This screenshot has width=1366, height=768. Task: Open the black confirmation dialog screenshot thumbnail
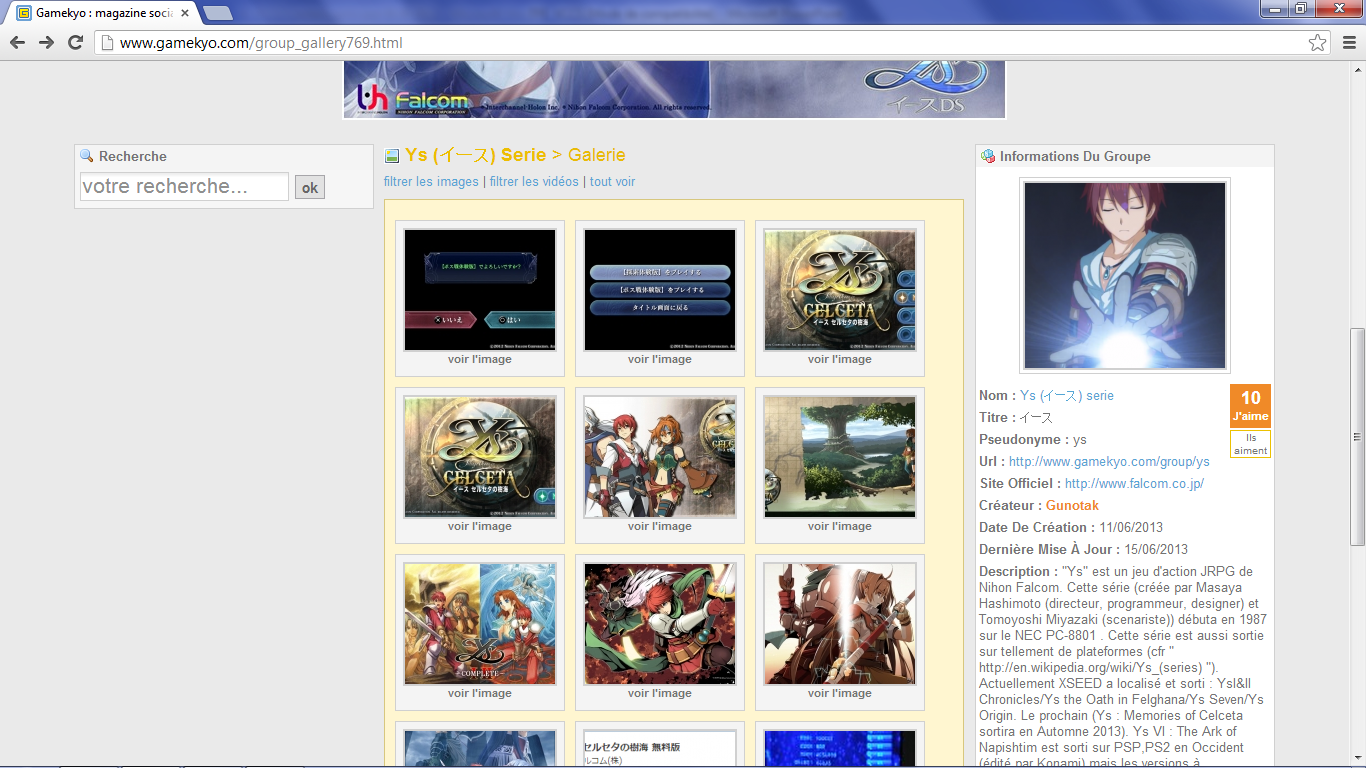(480, 290)
